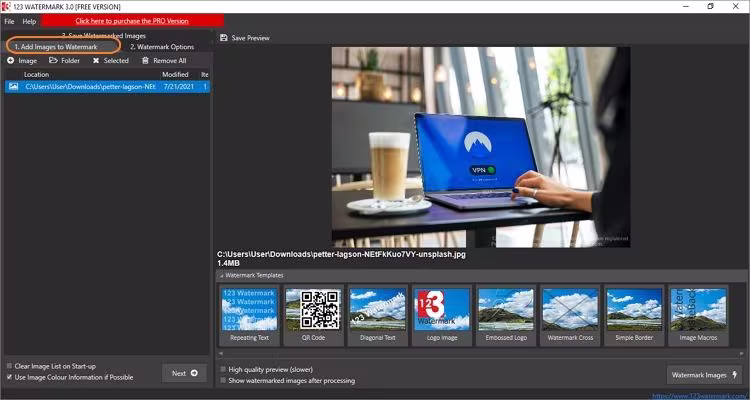Click the Save Preview floppy disk icon

pos(223,38)
